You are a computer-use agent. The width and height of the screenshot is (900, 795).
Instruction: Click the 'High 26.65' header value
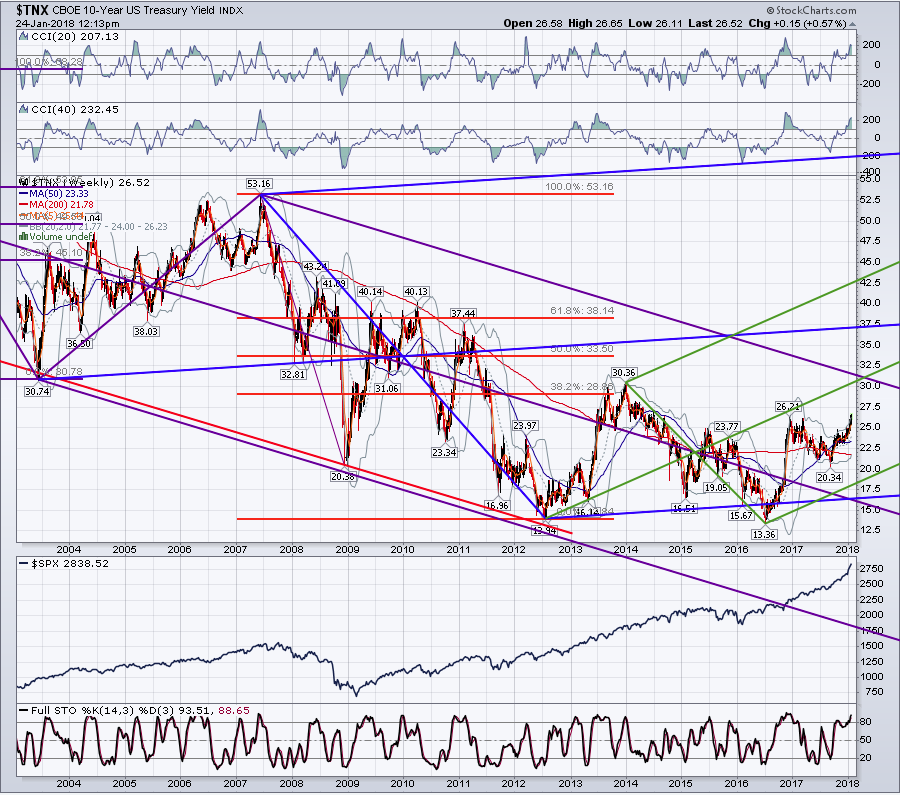point(595,24)
